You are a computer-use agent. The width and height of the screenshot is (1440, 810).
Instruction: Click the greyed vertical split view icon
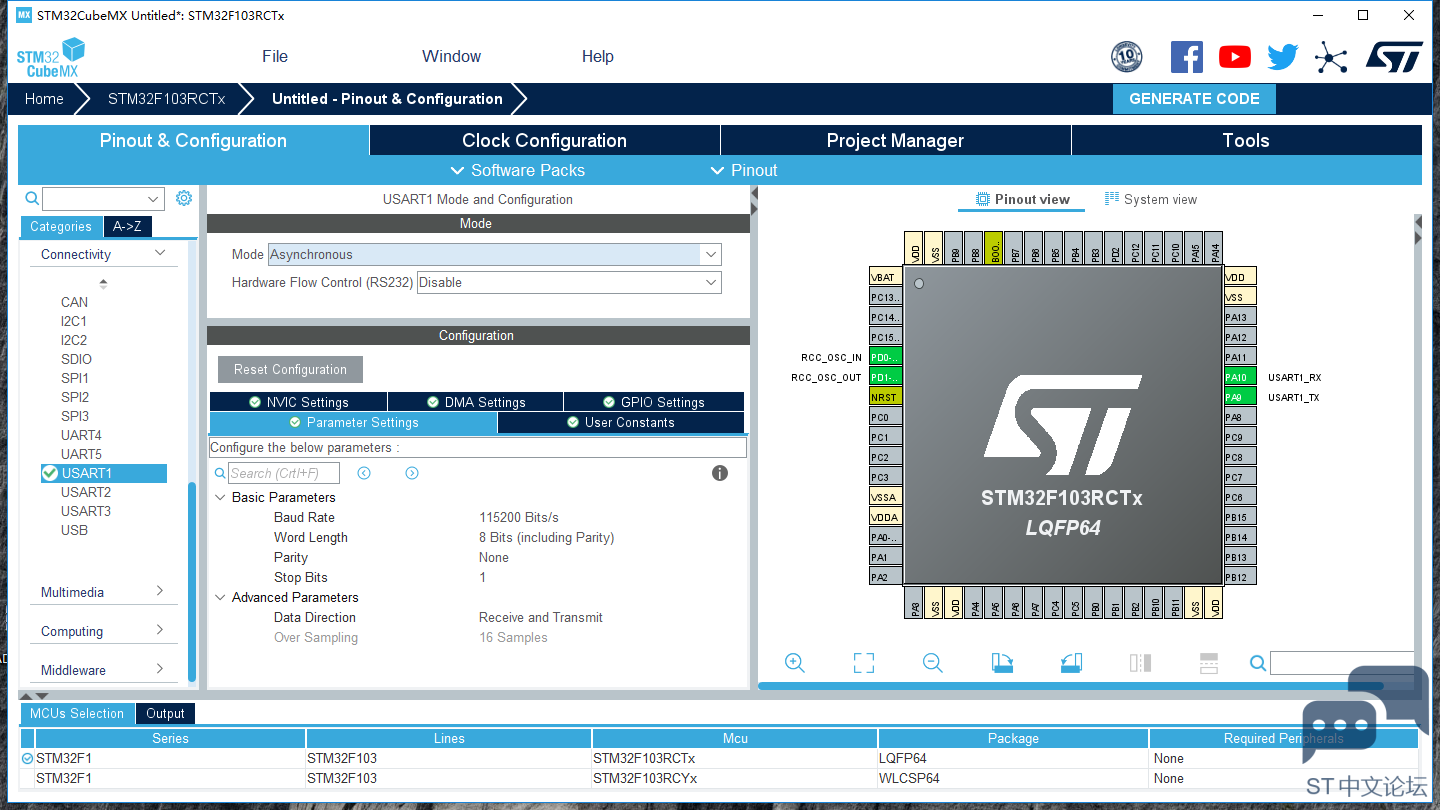coord(1140,663)
